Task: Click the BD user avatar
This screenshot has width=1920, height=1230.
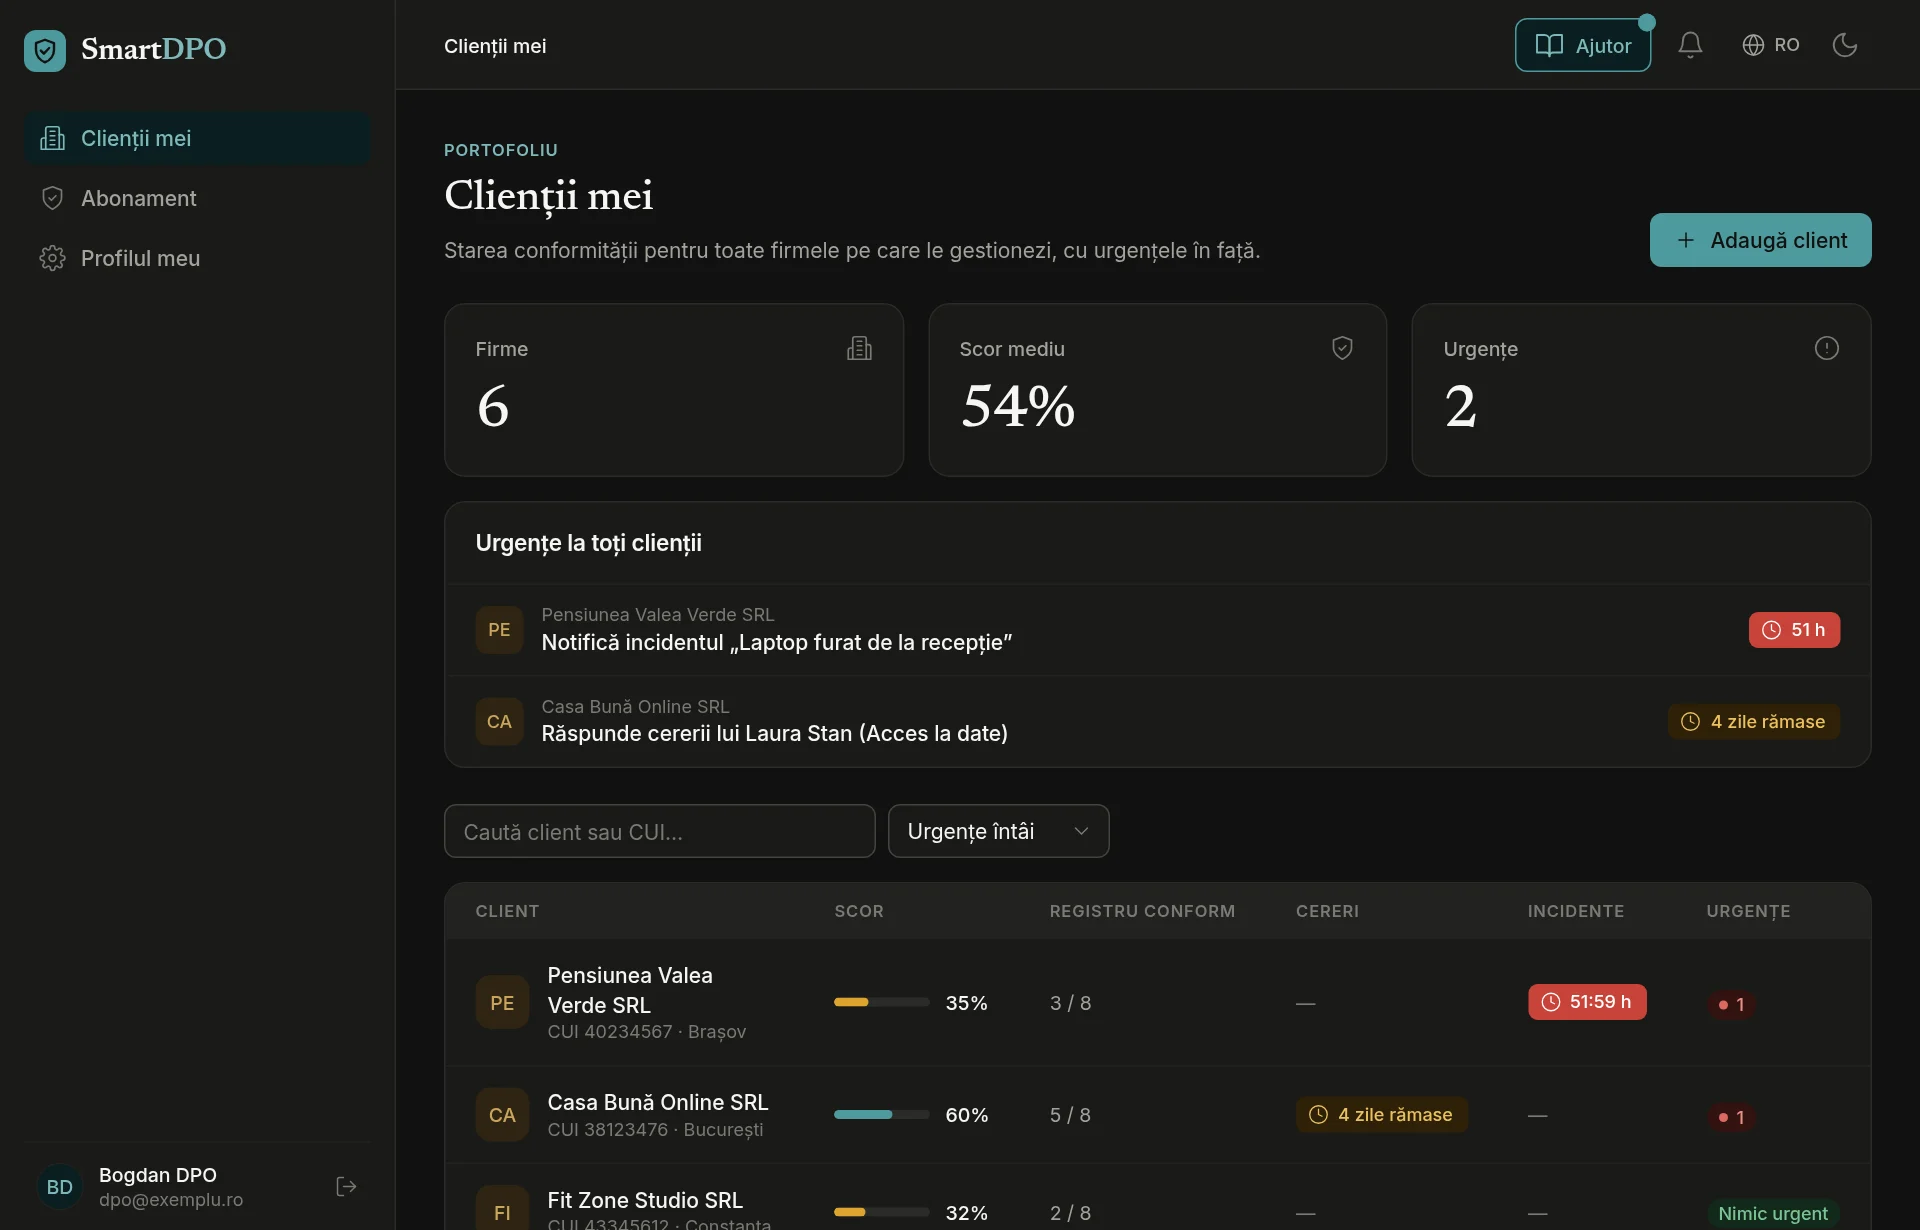Action: click(60, 1187)
